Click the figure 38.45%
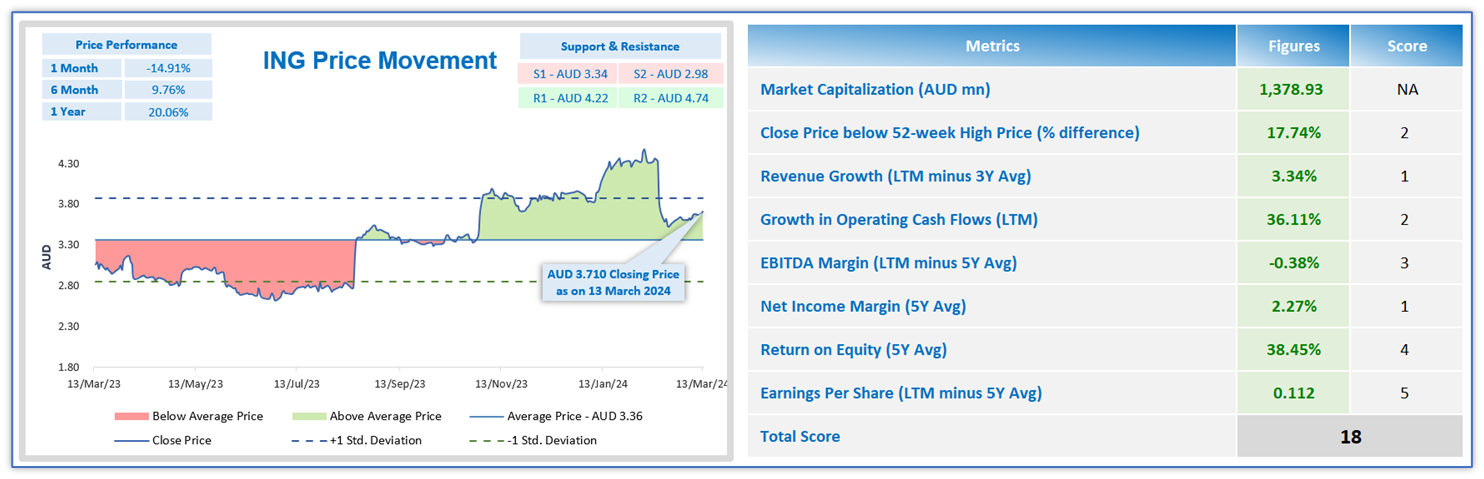This screenshot has height=479, width=1484. tap(1292, 350)
